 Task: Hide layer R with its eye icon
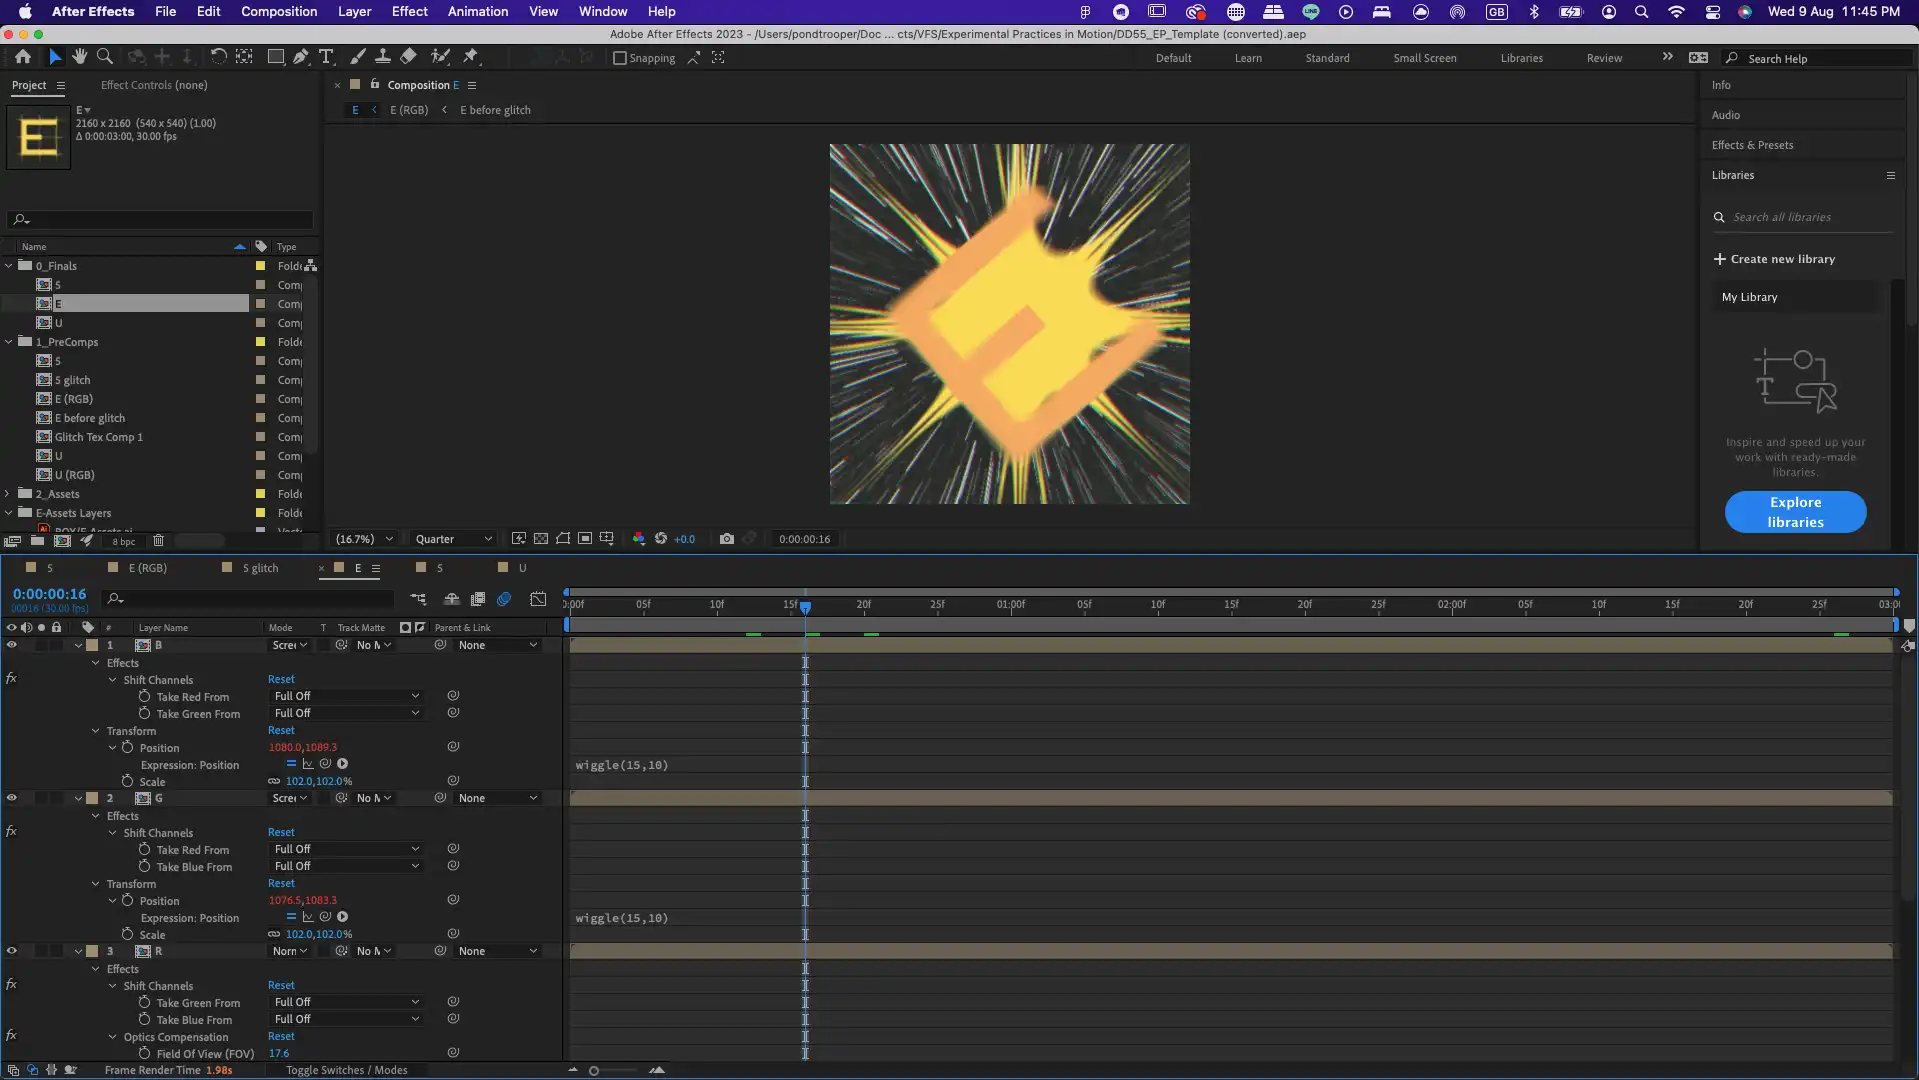click(x=12, y=951)
